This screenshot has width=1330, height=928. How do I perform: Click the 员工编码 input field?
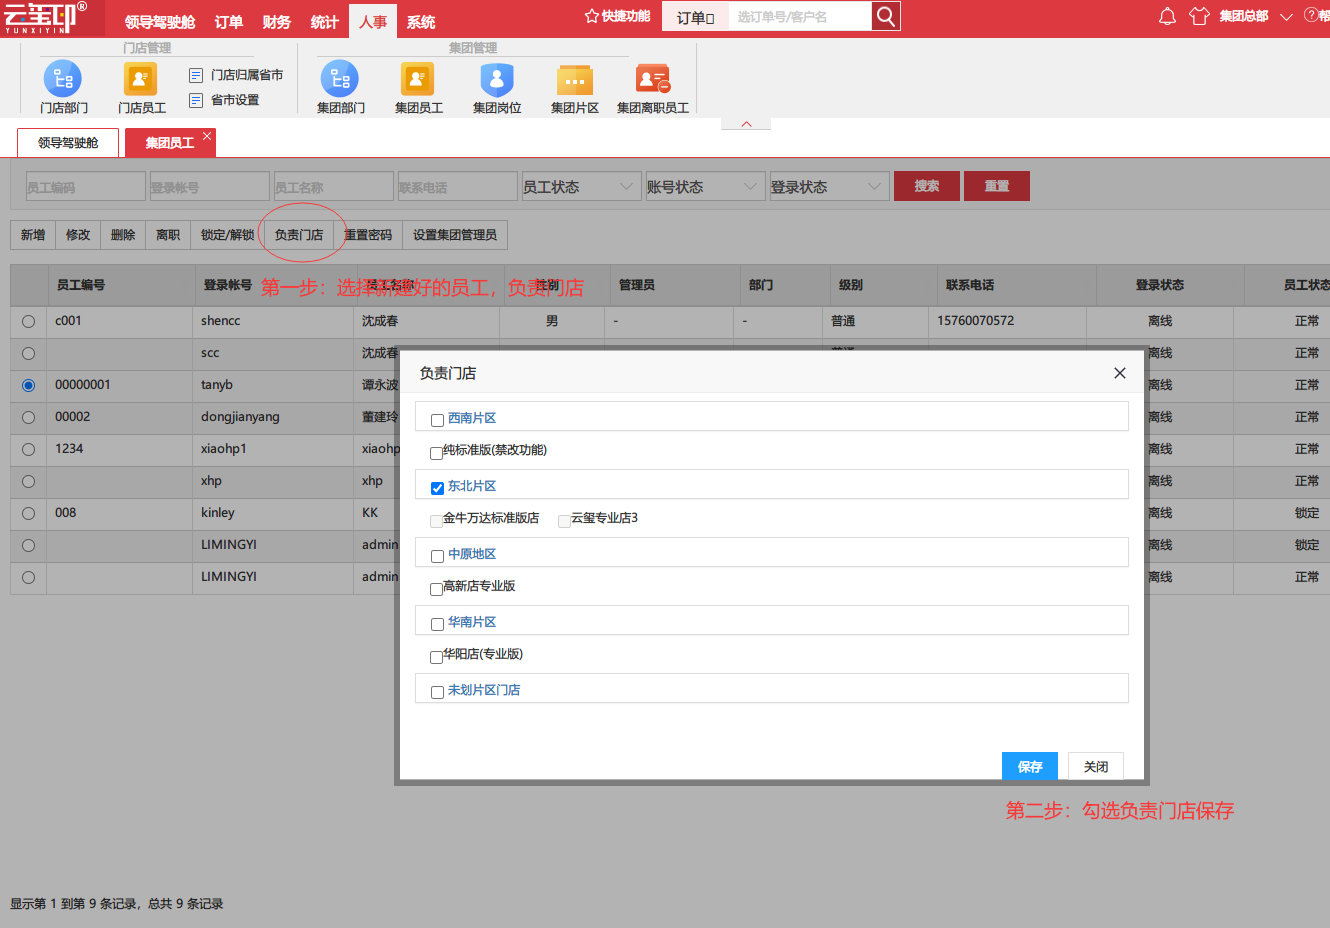pos(86,186)
